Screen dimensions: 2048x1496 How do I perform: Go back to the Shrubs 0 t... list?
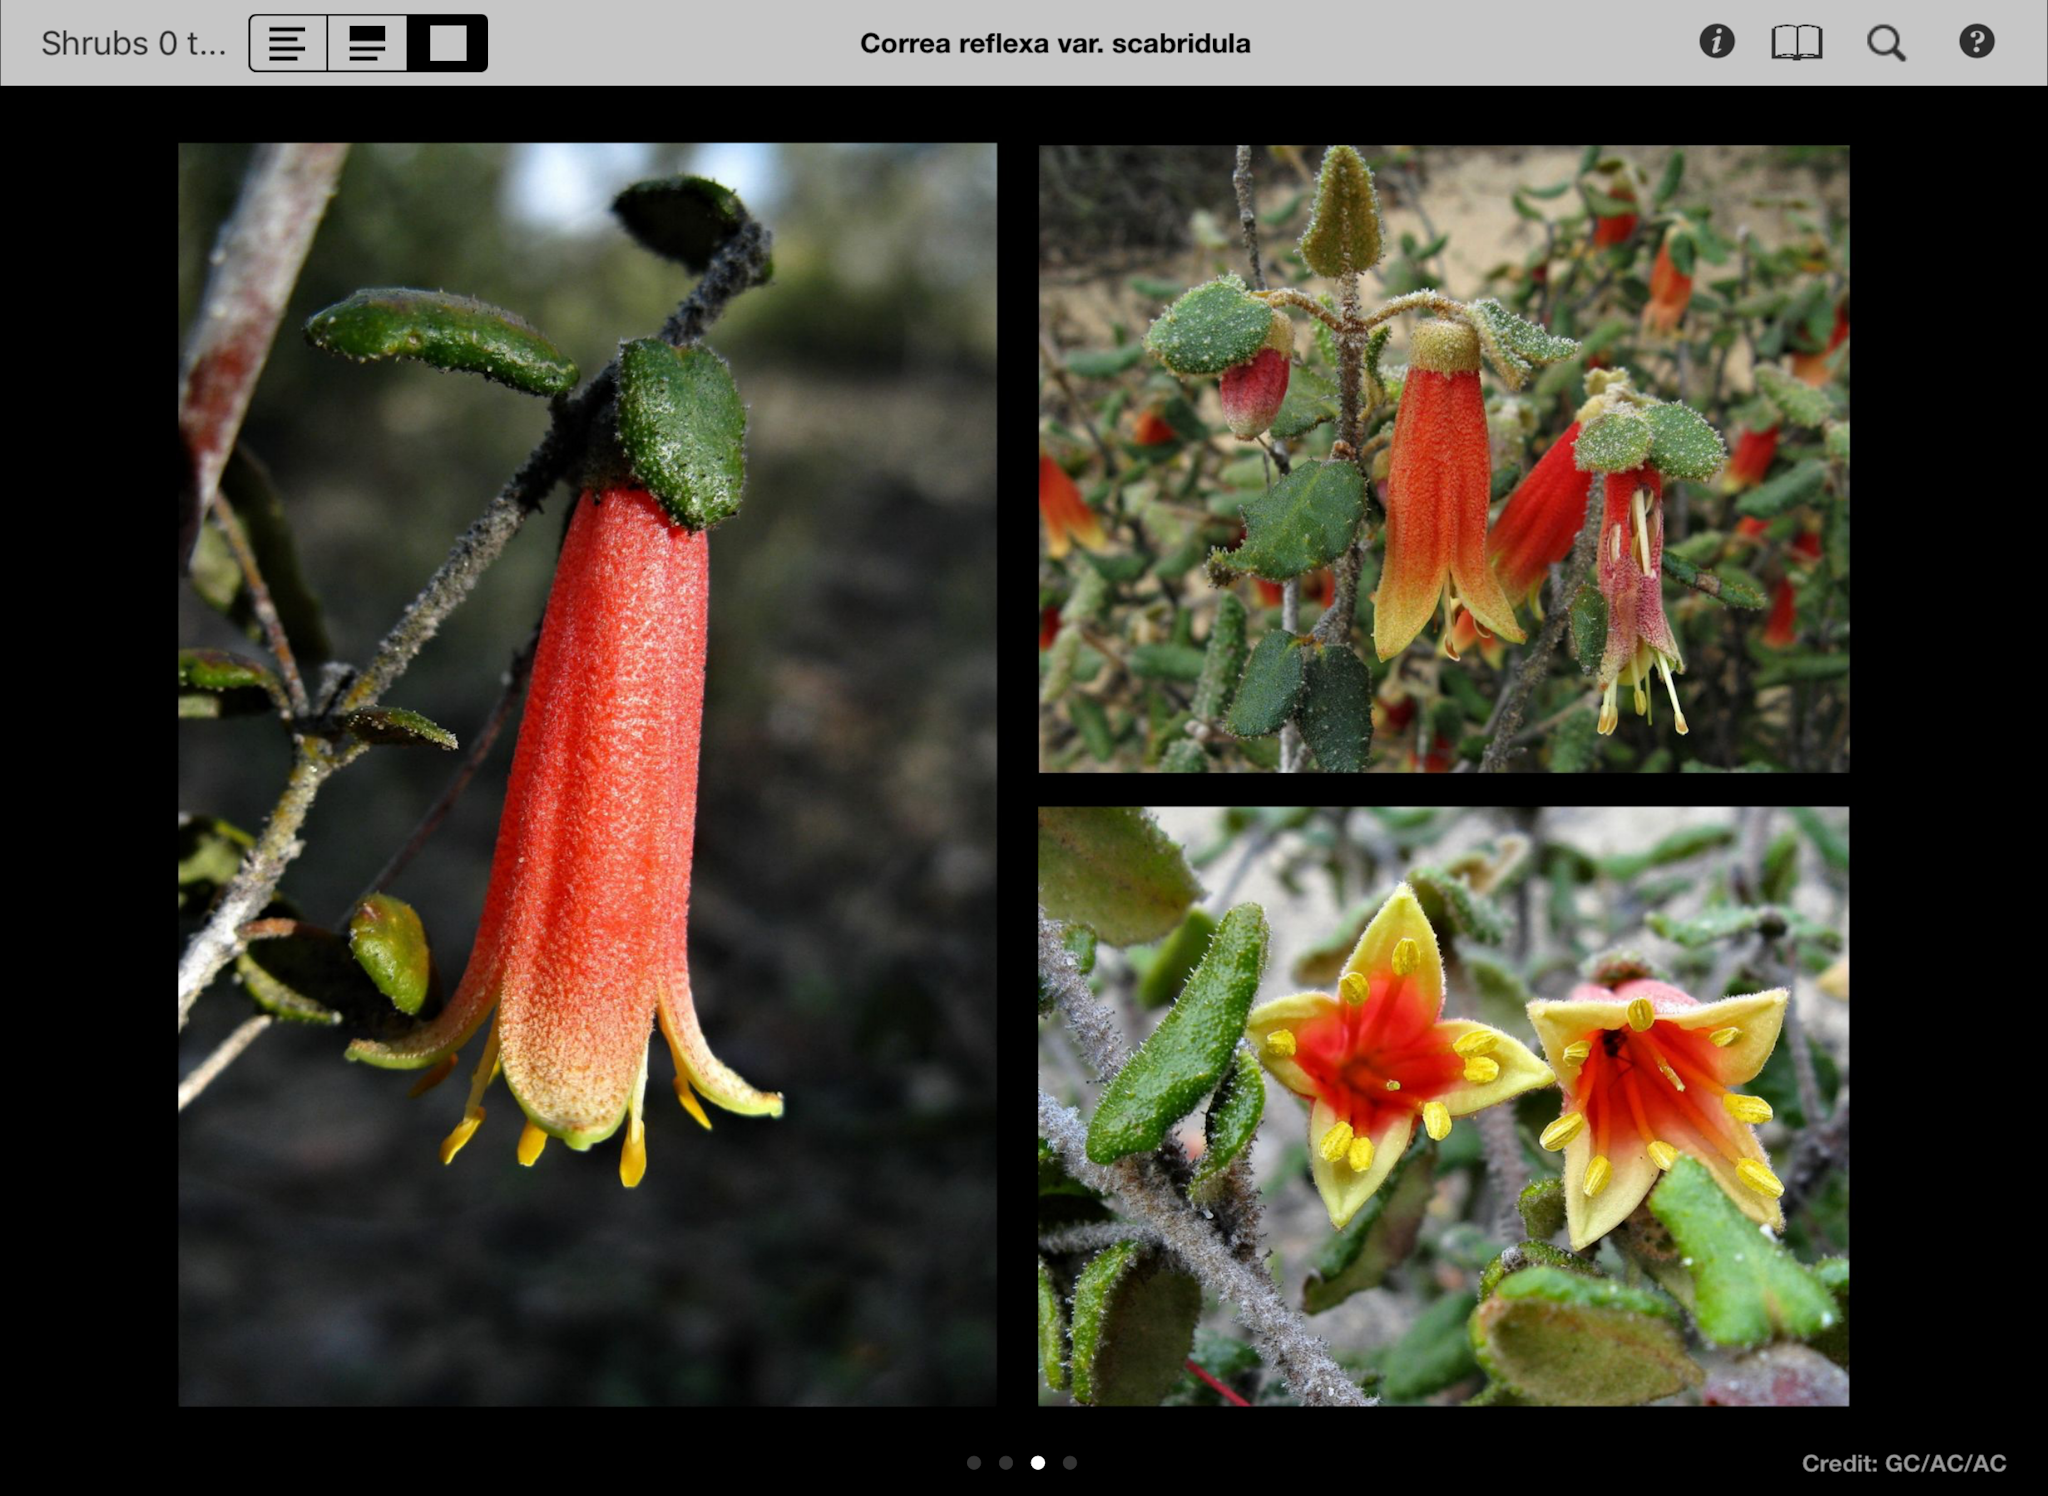click(x=133, y=43)
